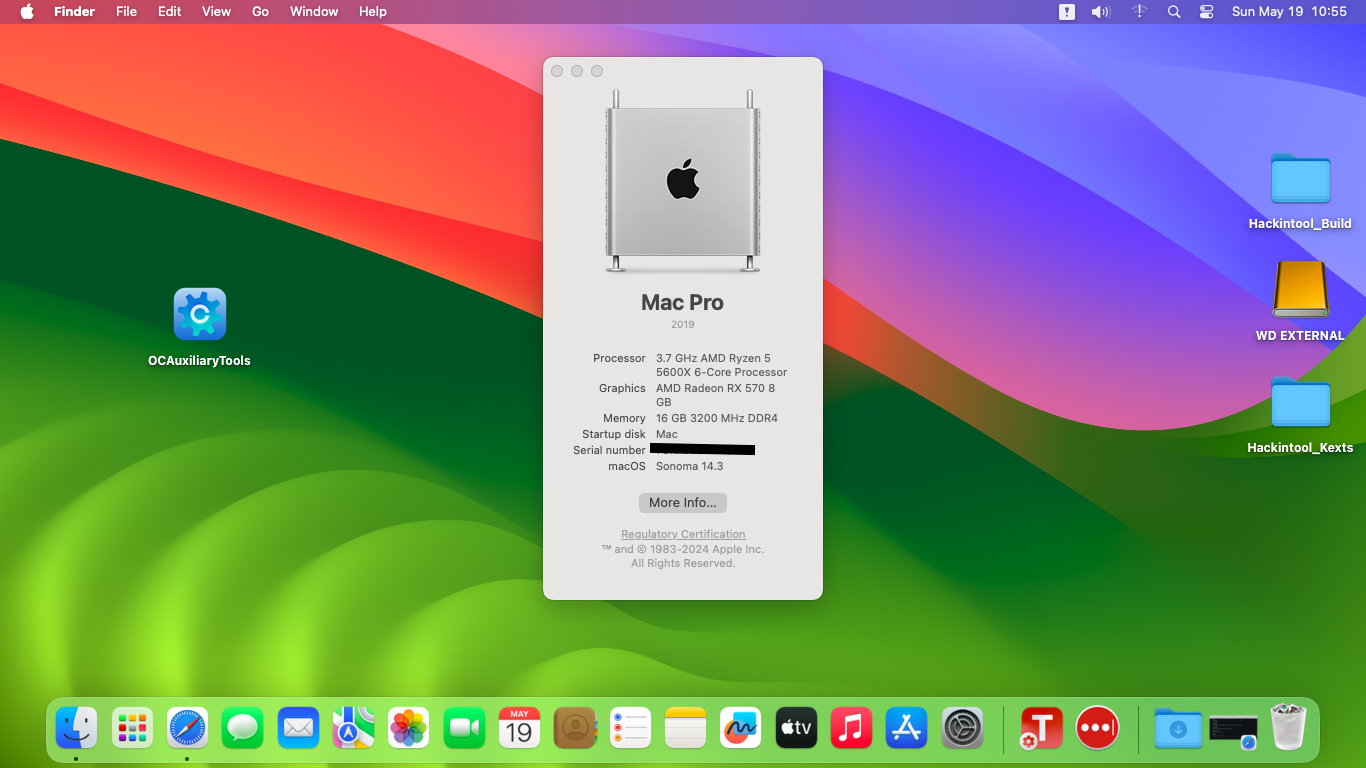
Task: Launch Freeform from the Dock
Action: 741,727
